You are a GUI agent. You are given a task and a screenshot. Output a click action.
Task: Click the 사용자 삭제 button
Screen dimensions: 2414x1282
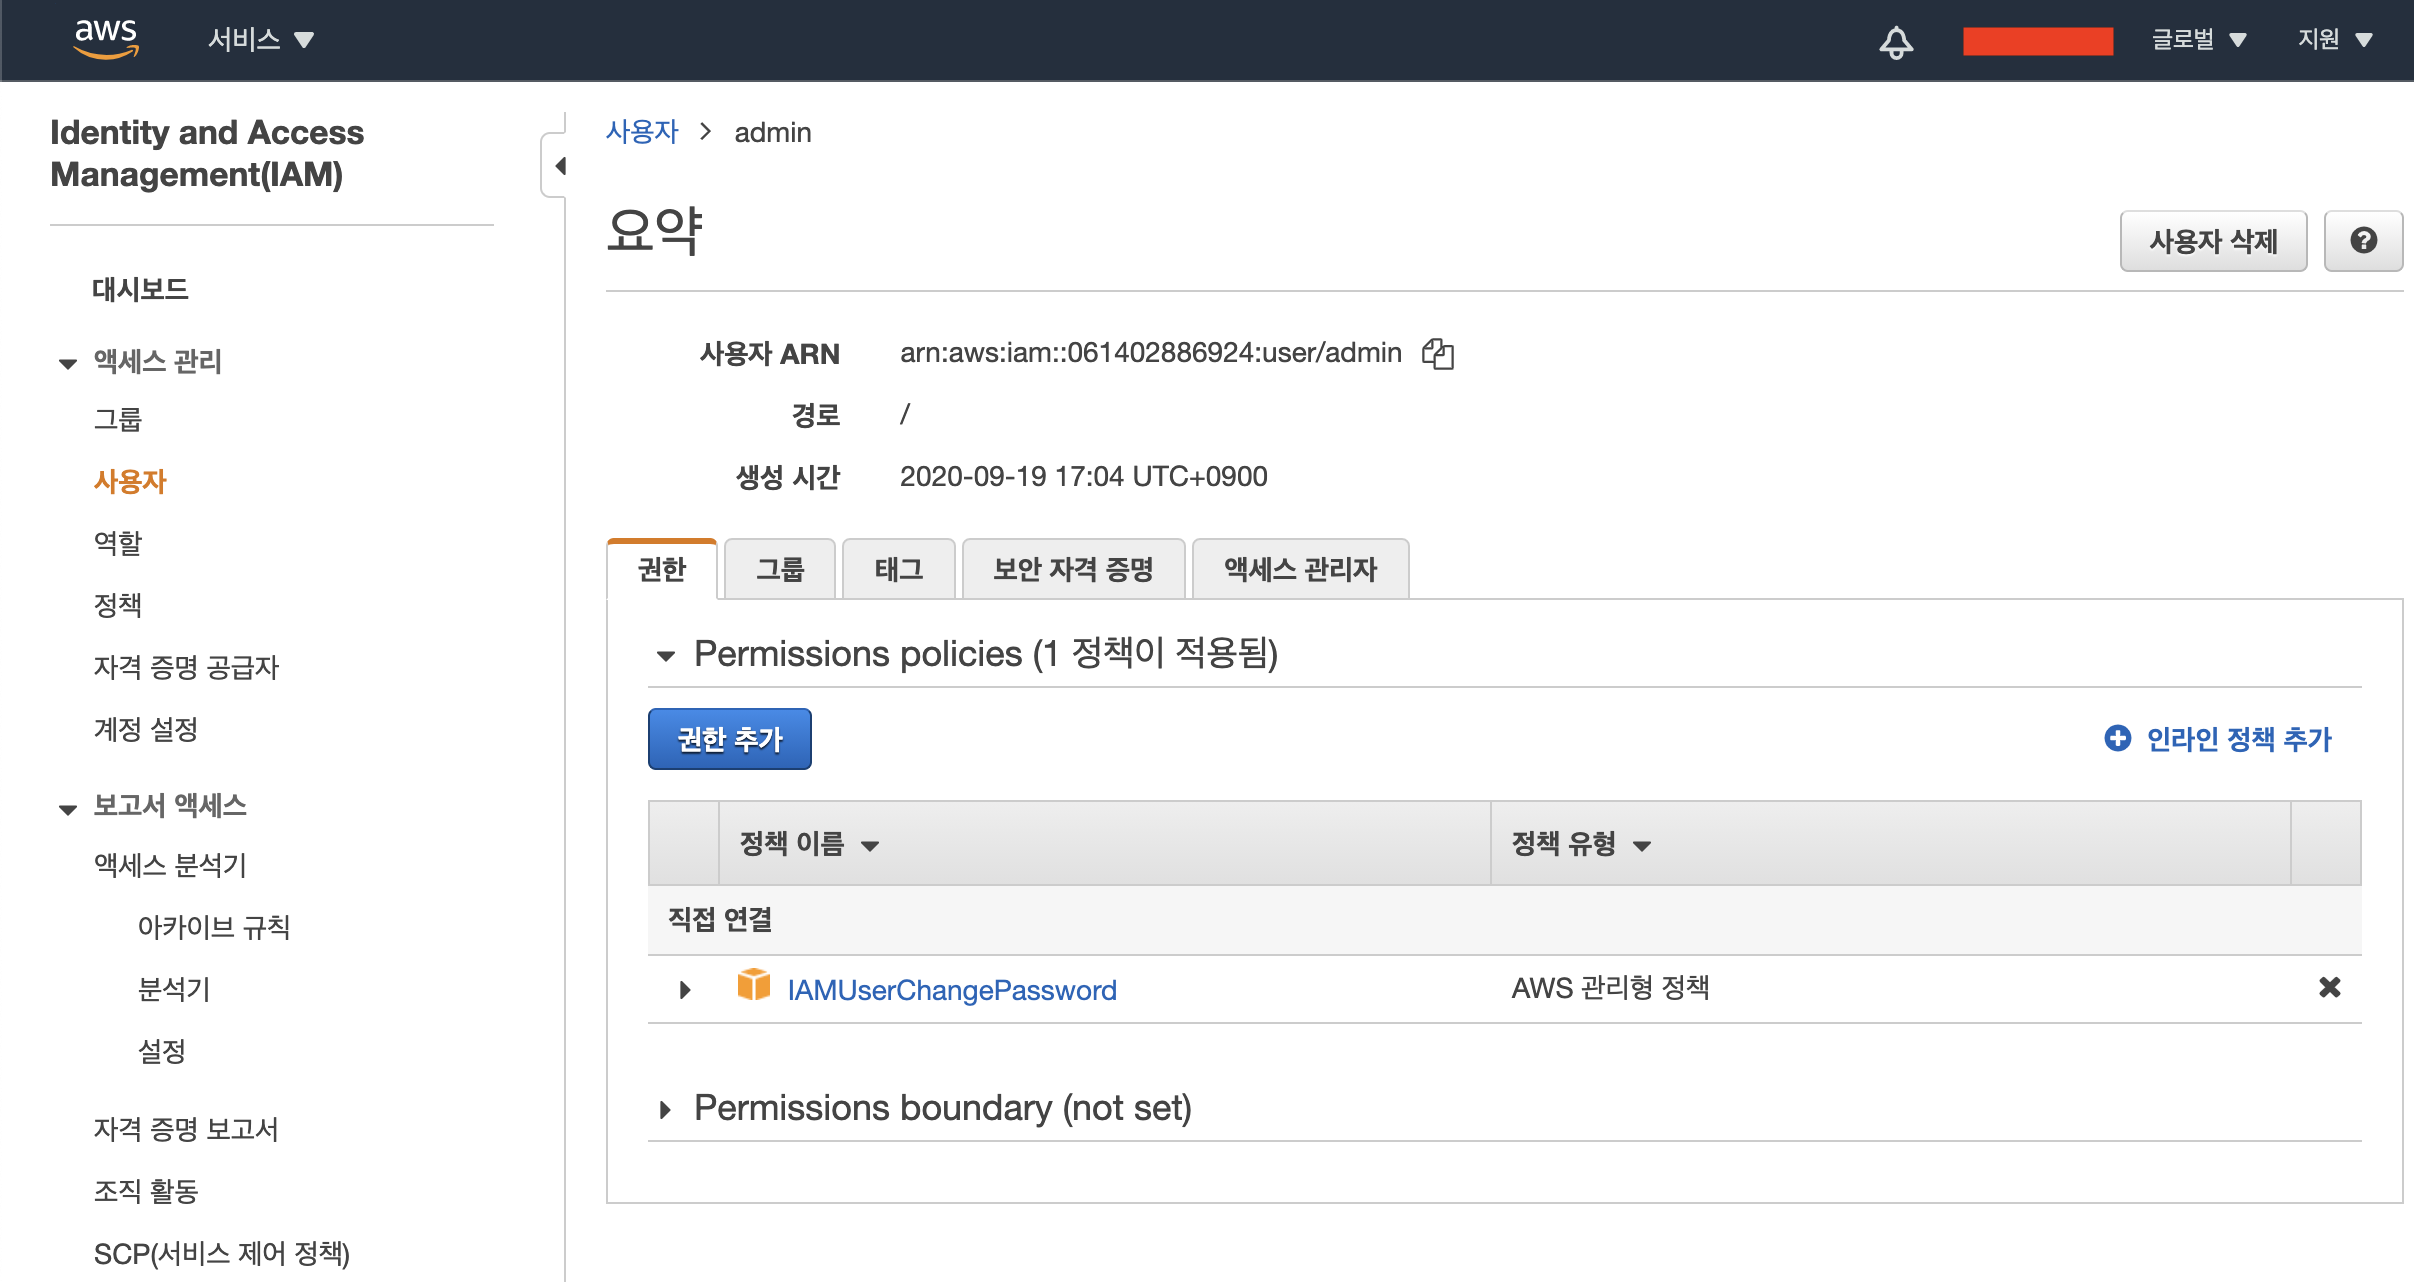[x=2212, y=241]
